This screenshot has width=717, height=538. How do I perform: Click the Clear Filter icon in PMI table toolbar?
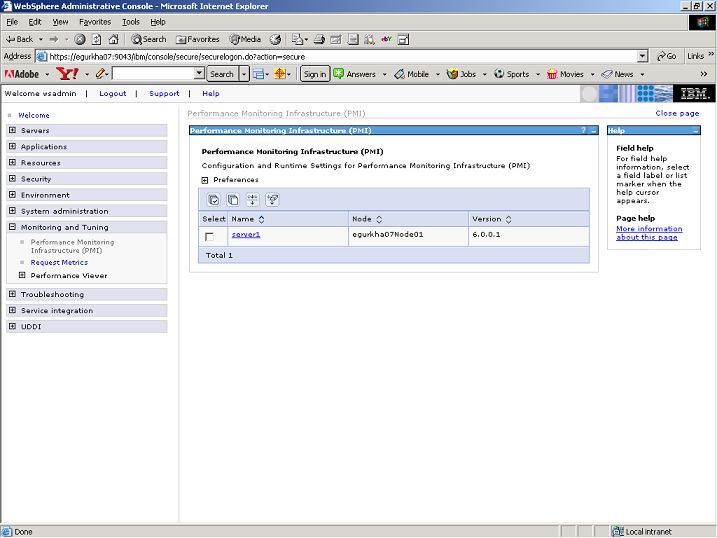pyautogui.click(x=273, y=200)
